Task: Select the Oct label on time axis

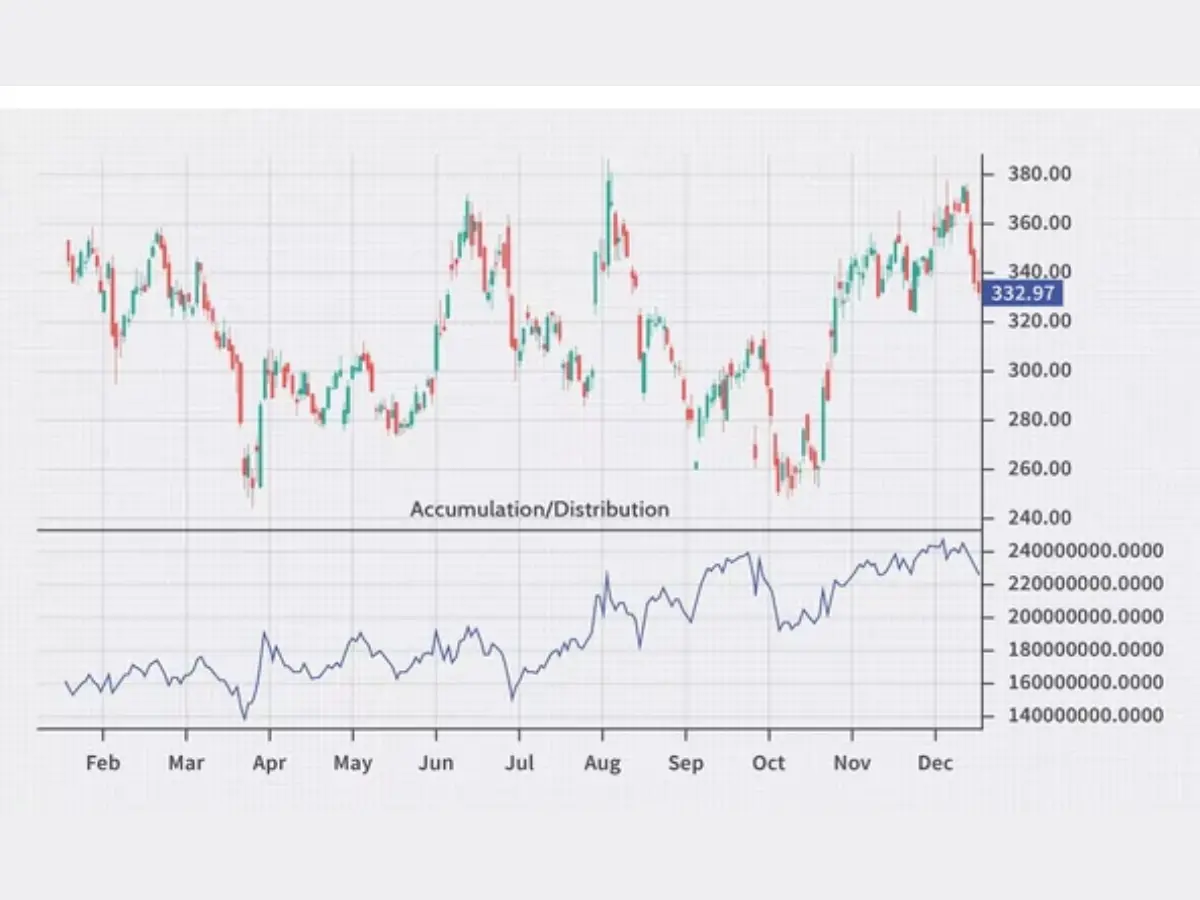Action: 768,763
